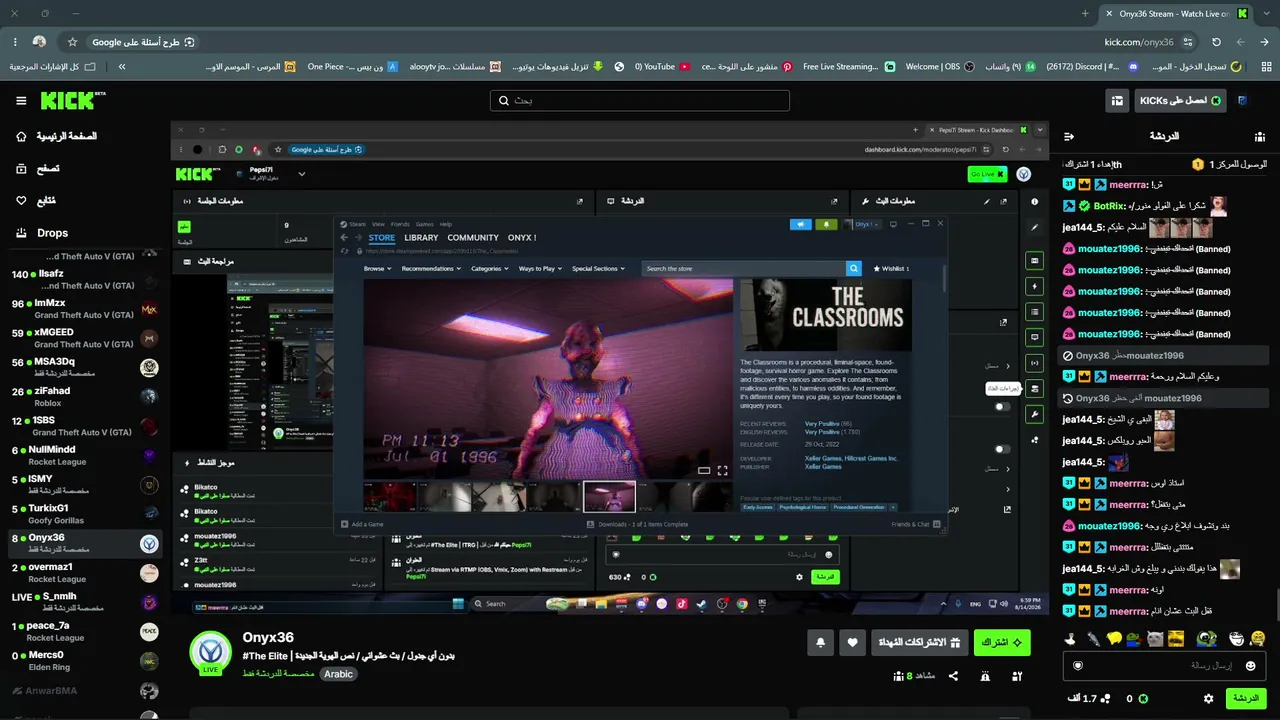Click the notification bell for Onyx36
This screenshot has height=720, width=1280.
tap(821, 643)
